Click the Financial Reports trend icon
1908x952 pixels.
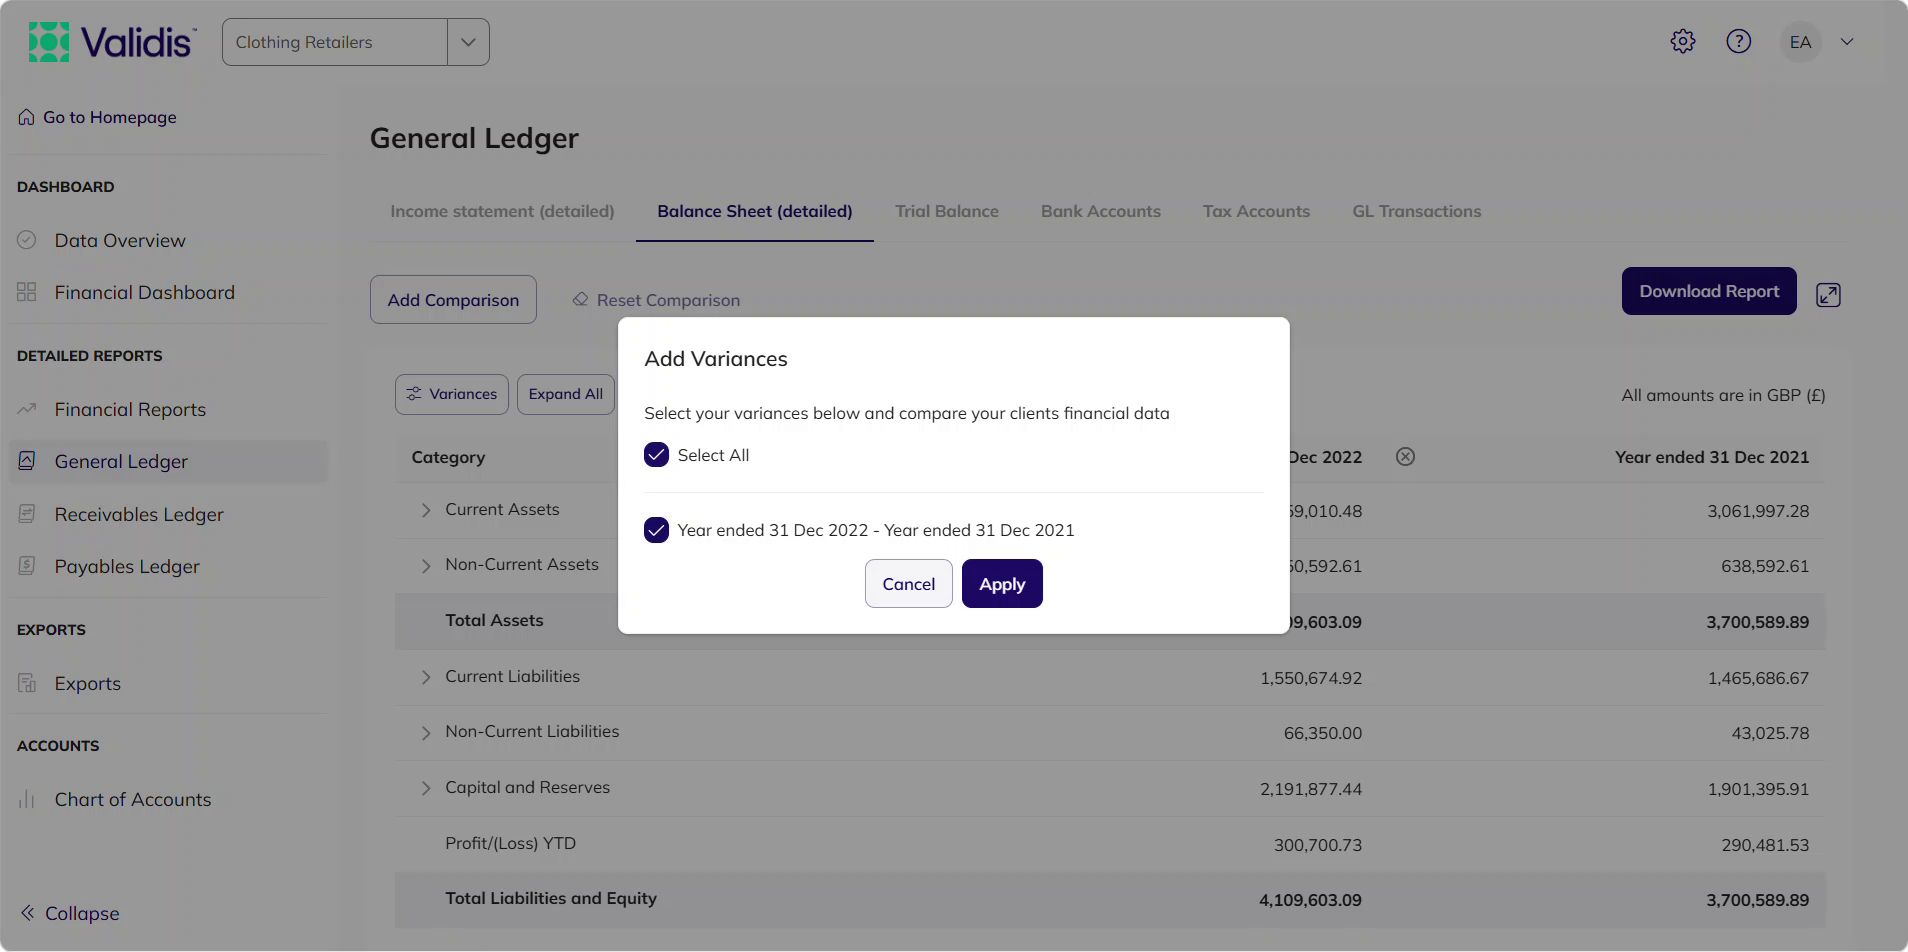pyautogui.click(x=27, y=409)
